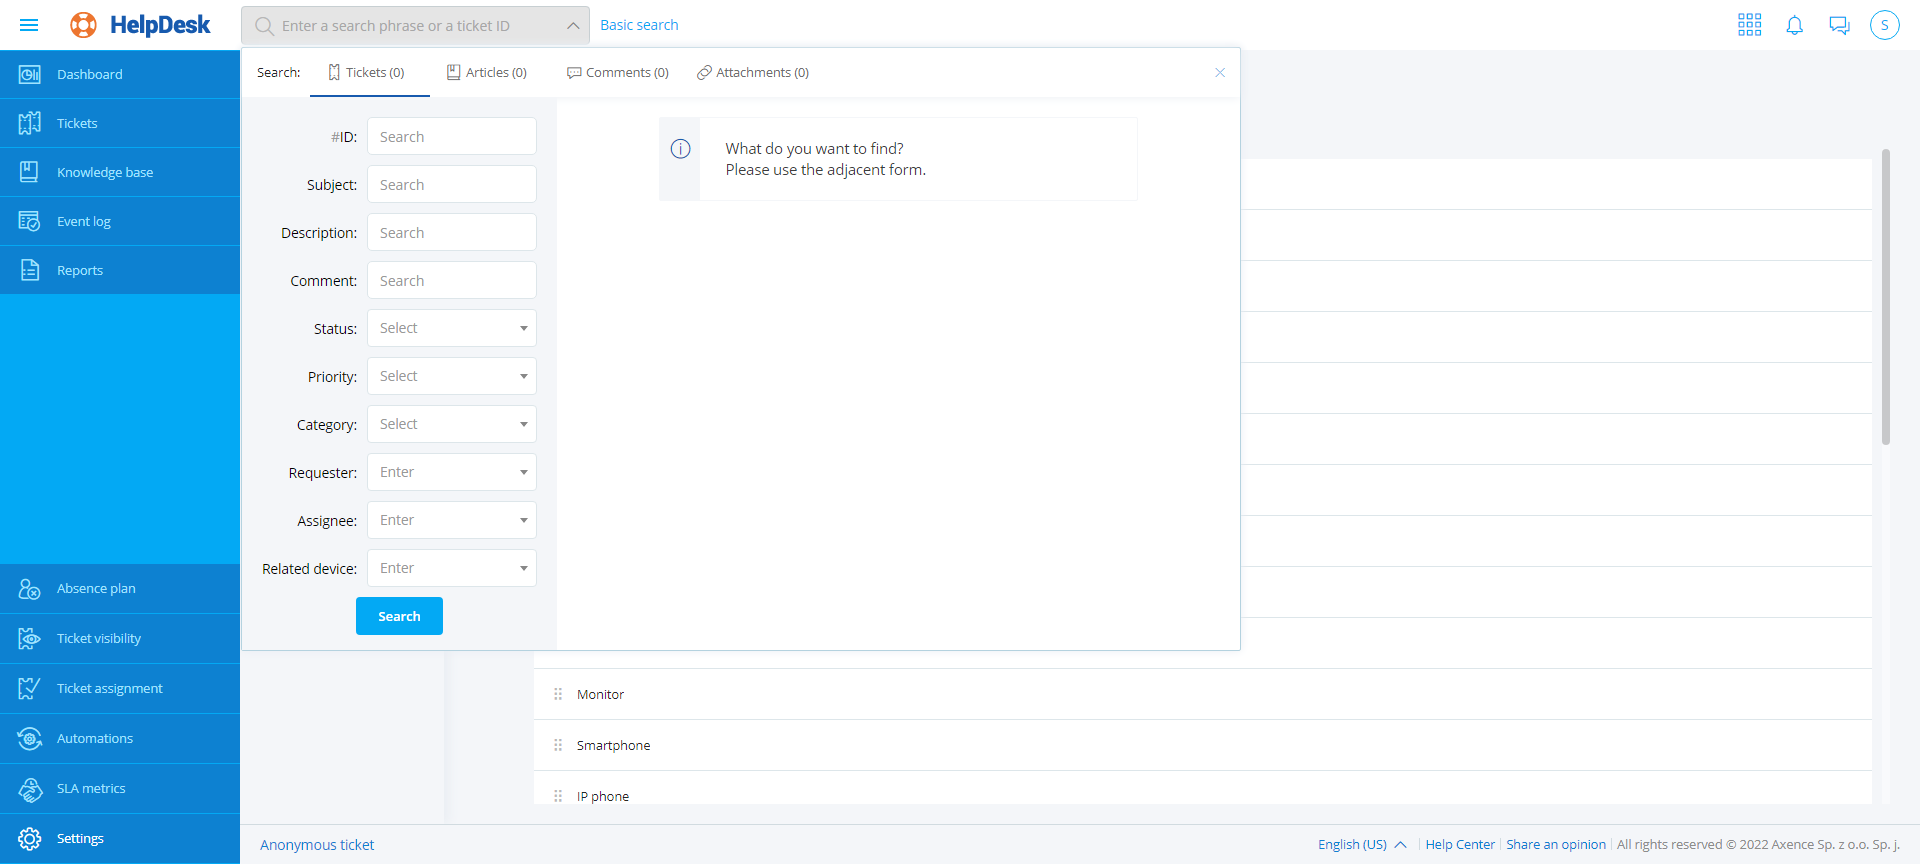Collapse search panel via chevron arrow
This screenshot has width=1920, height=864.
pyautogui.click(x=572, y=26)
